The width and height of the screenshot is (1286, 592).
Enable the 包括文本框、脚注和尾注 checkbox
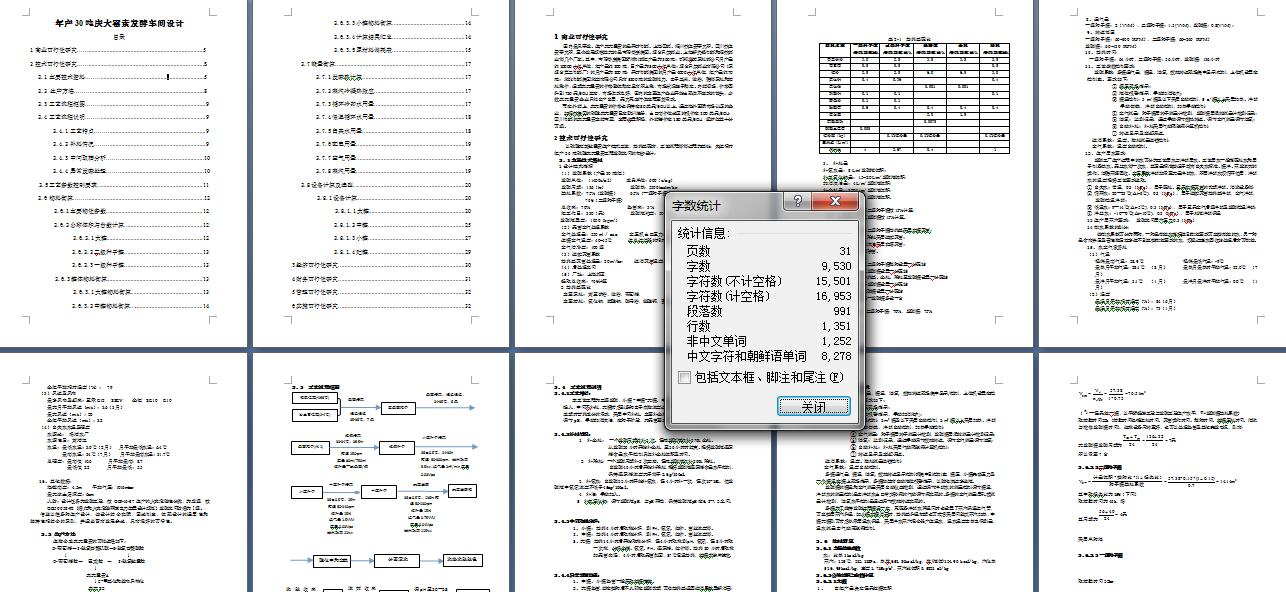[x=684, y=377]
